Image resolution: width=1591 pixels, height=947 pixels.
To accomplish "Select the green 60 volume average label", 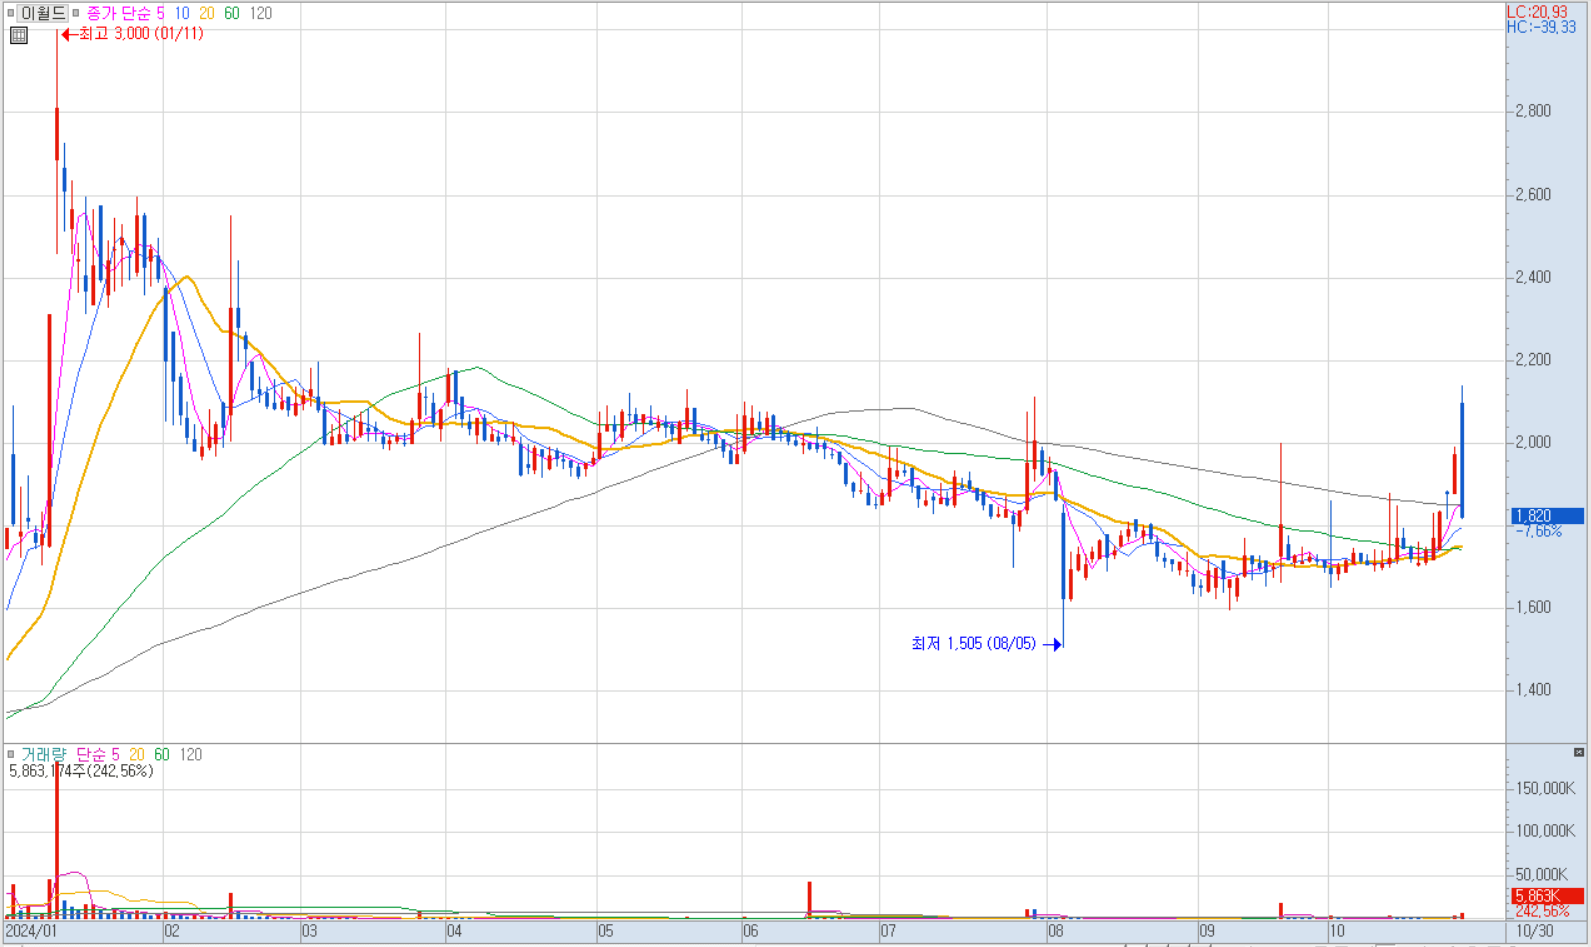I will click(x=162, y=755).
